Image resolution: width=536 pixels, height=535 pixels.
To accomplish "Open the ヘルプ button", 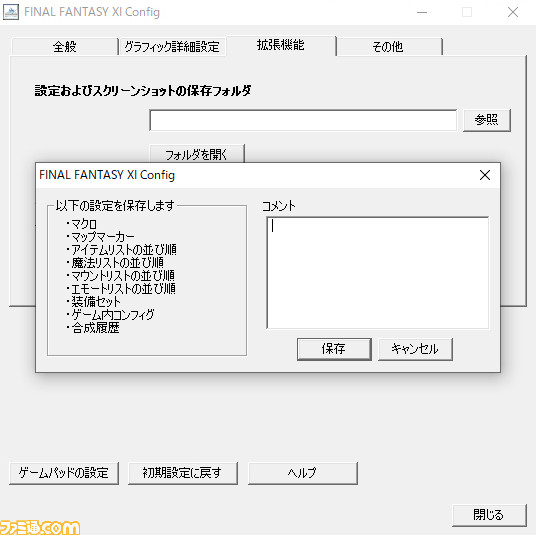I will [303, 473].
